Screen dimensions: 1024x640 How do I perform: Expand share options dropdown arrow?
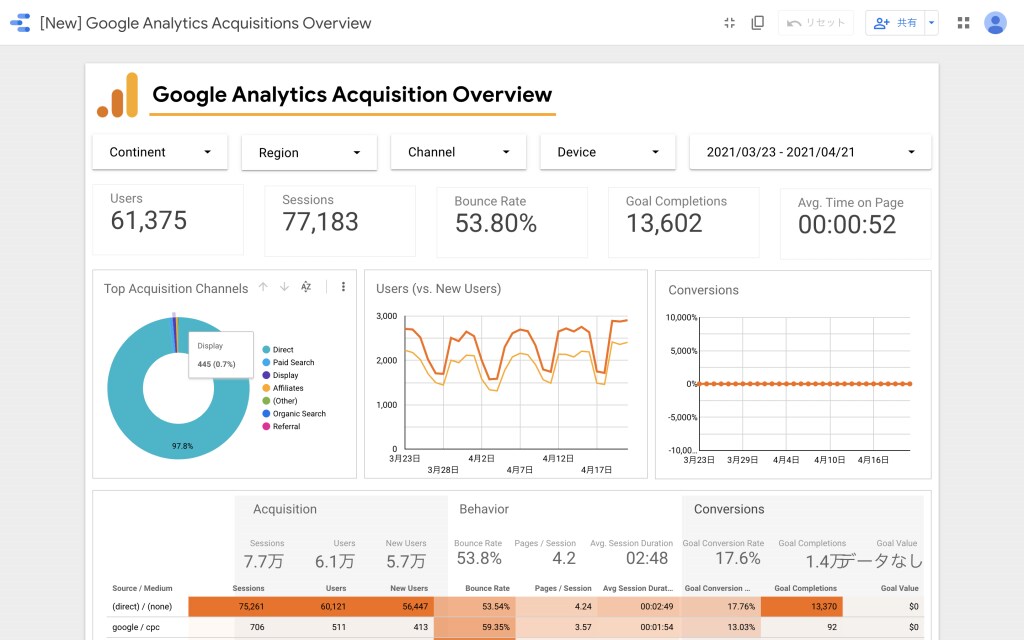(x=932, y=23)
